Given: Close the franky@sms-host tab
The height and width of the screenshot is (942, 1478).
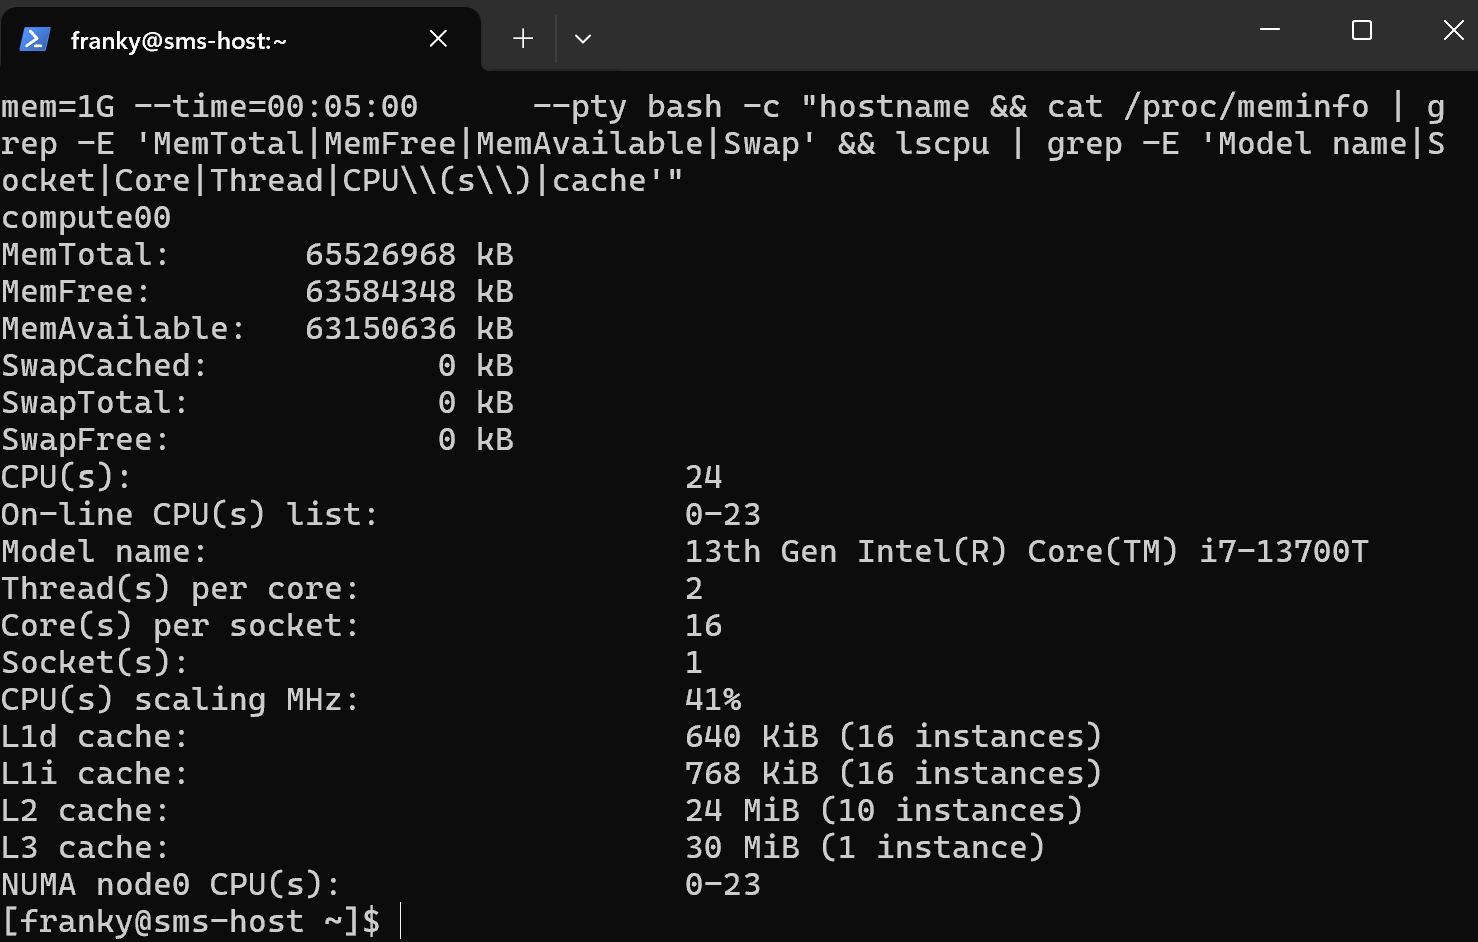Looking at the screenshot, I should (438, 39).
